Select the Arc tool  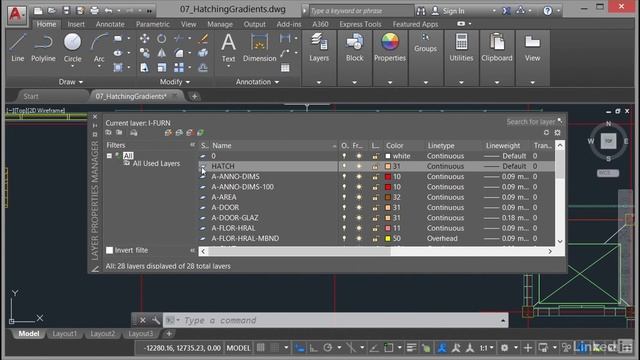pyautogui.click(x=99, y=48)
